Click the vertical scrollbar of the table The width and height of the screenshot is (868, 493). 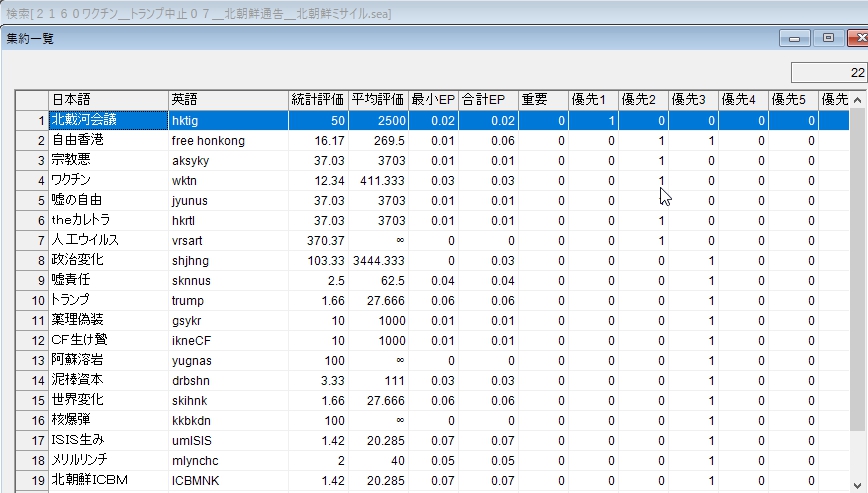click(858, 300)
